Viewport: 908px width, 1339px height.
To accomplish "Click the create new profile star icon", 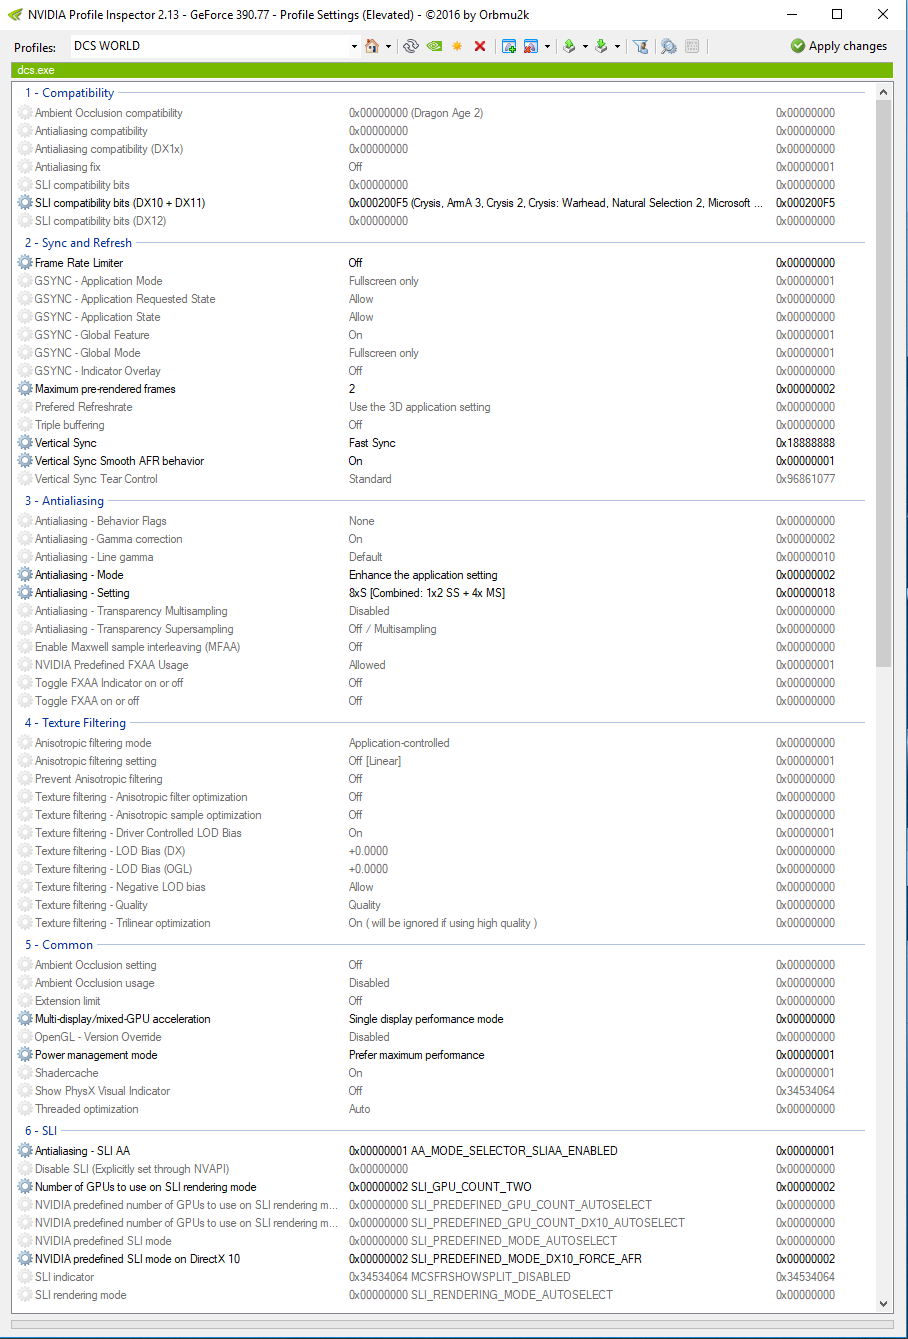I will pos(457,46).
